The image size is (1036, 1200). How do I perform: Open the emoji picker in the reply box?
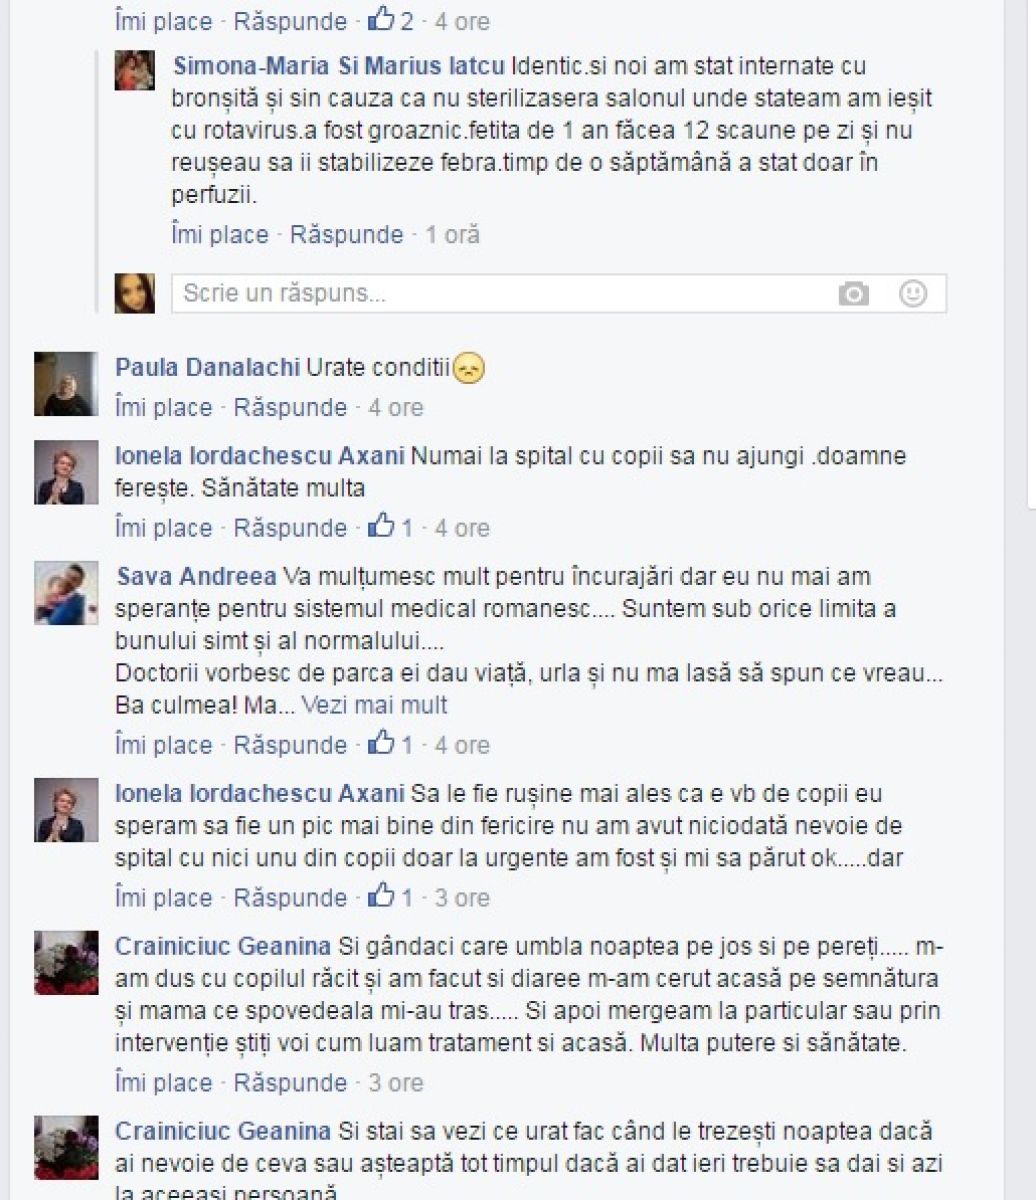pos(913,293)
